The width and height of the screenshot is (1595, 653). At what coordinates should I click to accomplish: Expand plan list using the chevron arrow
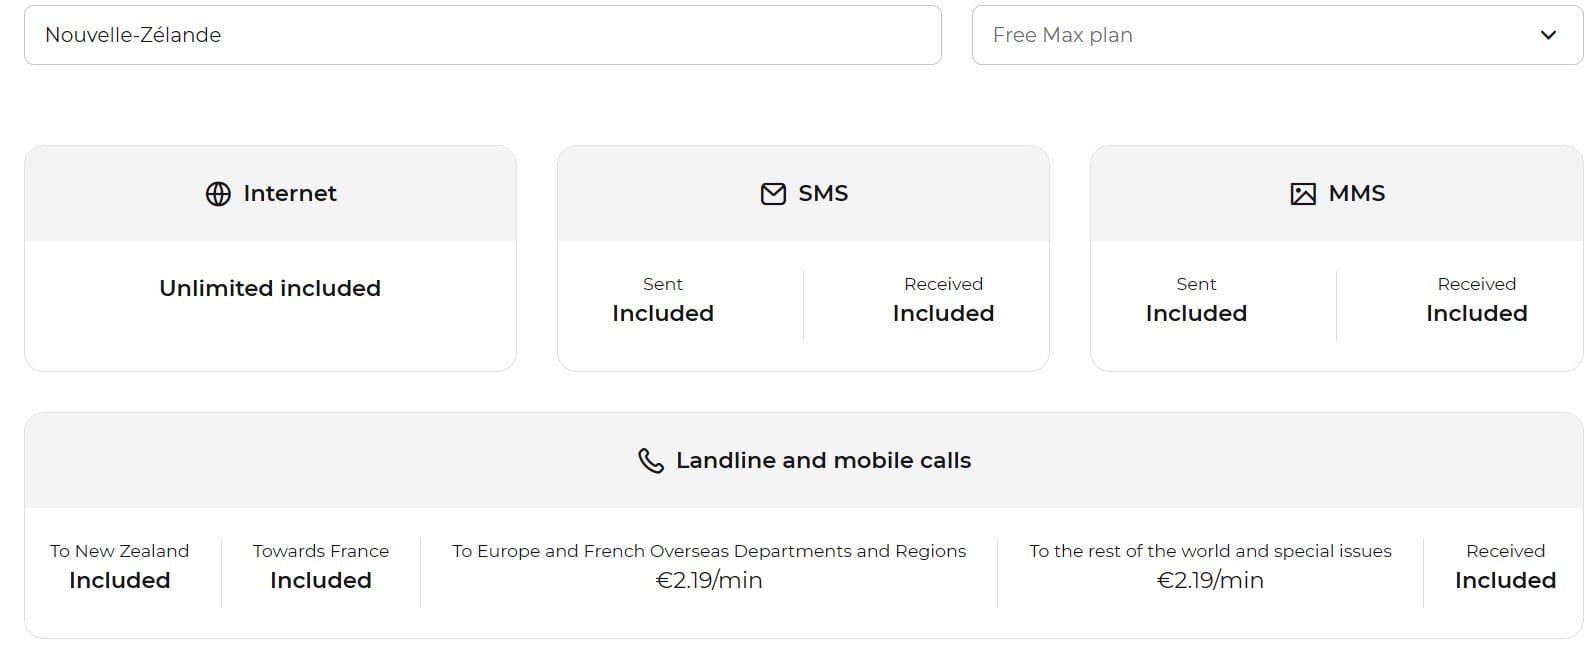(x=1548, y=35)
